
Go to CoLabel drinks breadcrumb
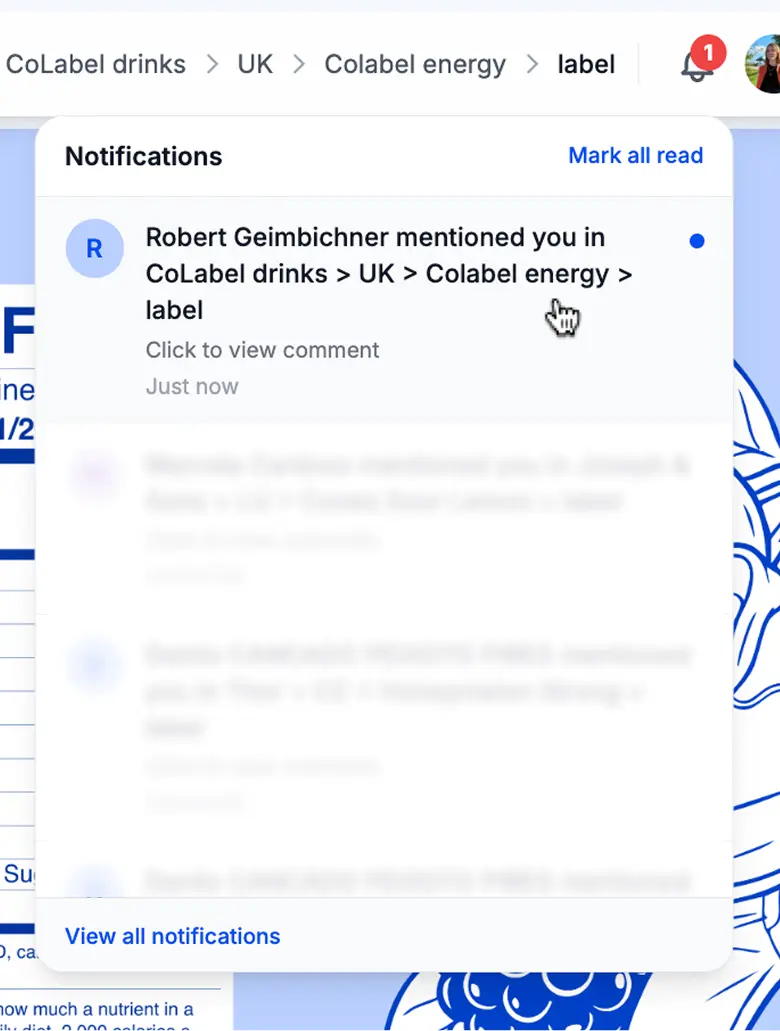(96, 65)
